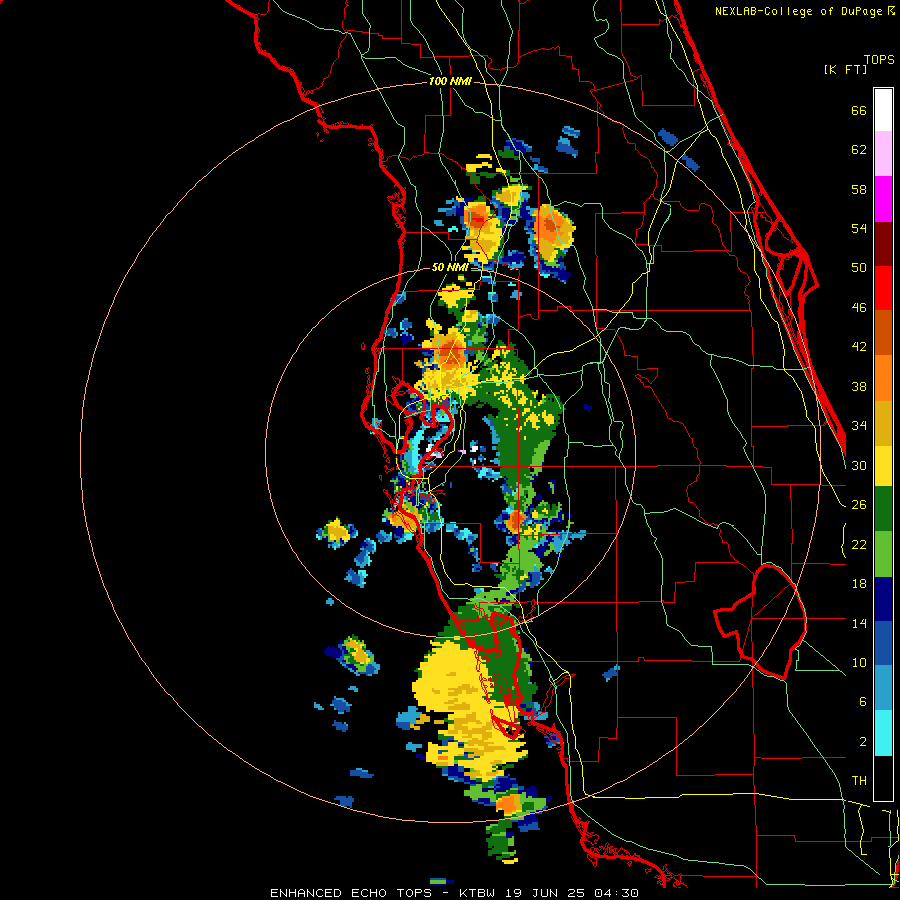Click the legend value 6
Image resolution: width=900 pixels, height=900 pixels.
pos(862,702)
